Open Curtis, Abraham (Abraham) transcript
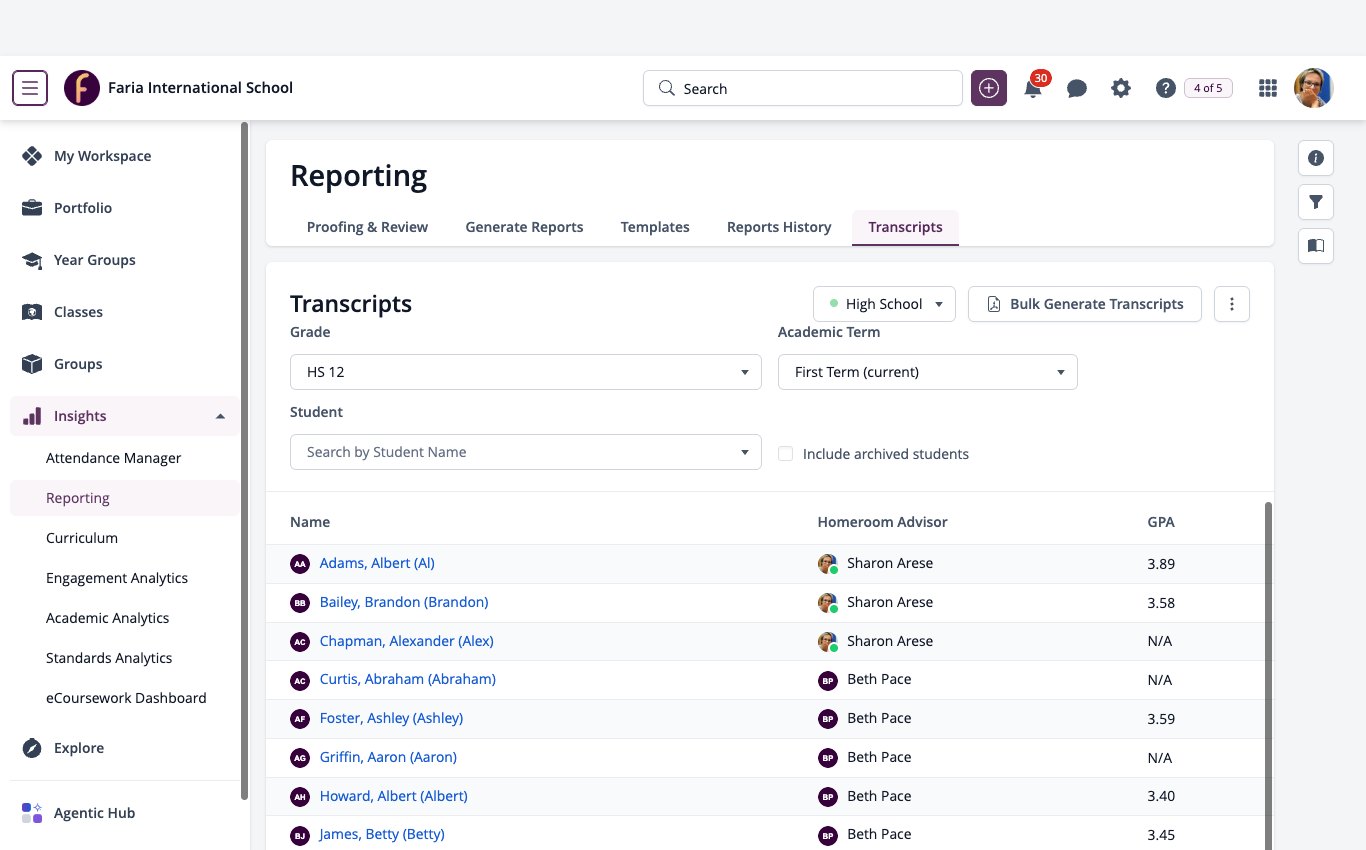Screen dimensions: 1366x850 pos(407,679)
